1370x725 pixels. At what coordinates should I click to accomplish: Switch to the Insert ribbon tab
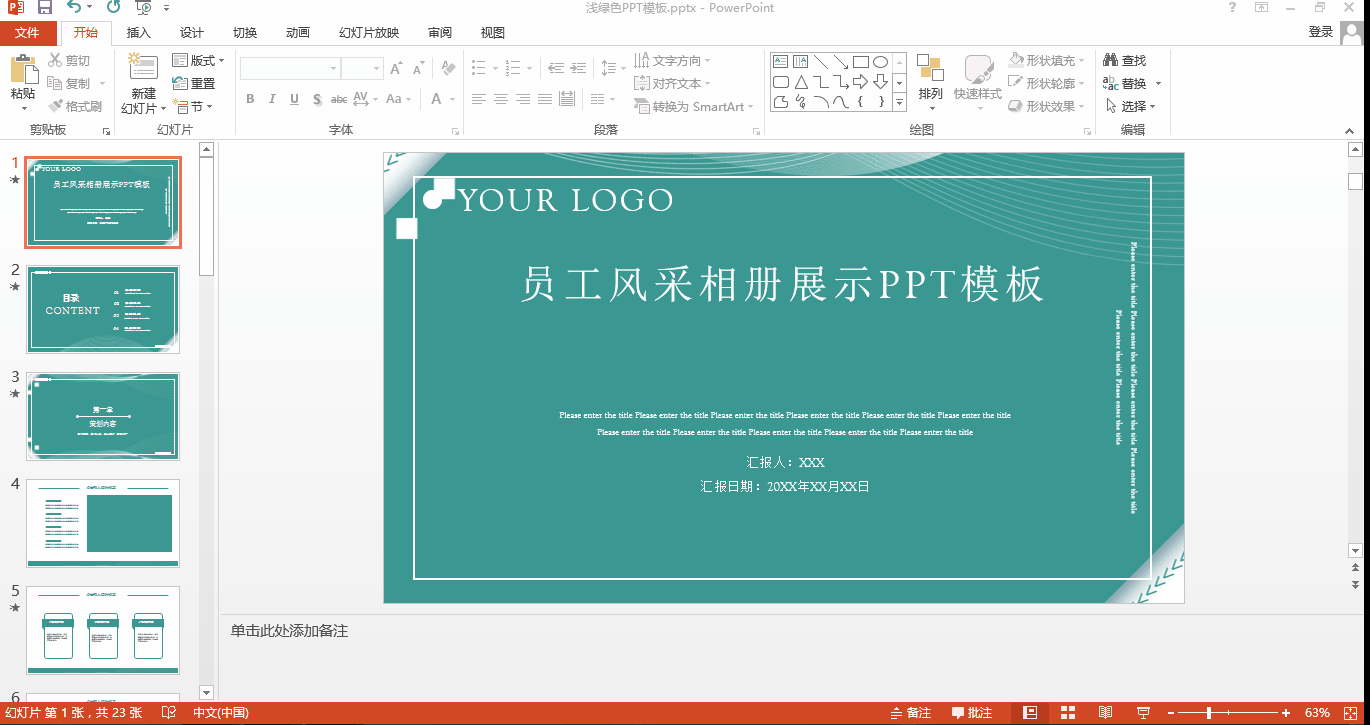click(138, 32)
